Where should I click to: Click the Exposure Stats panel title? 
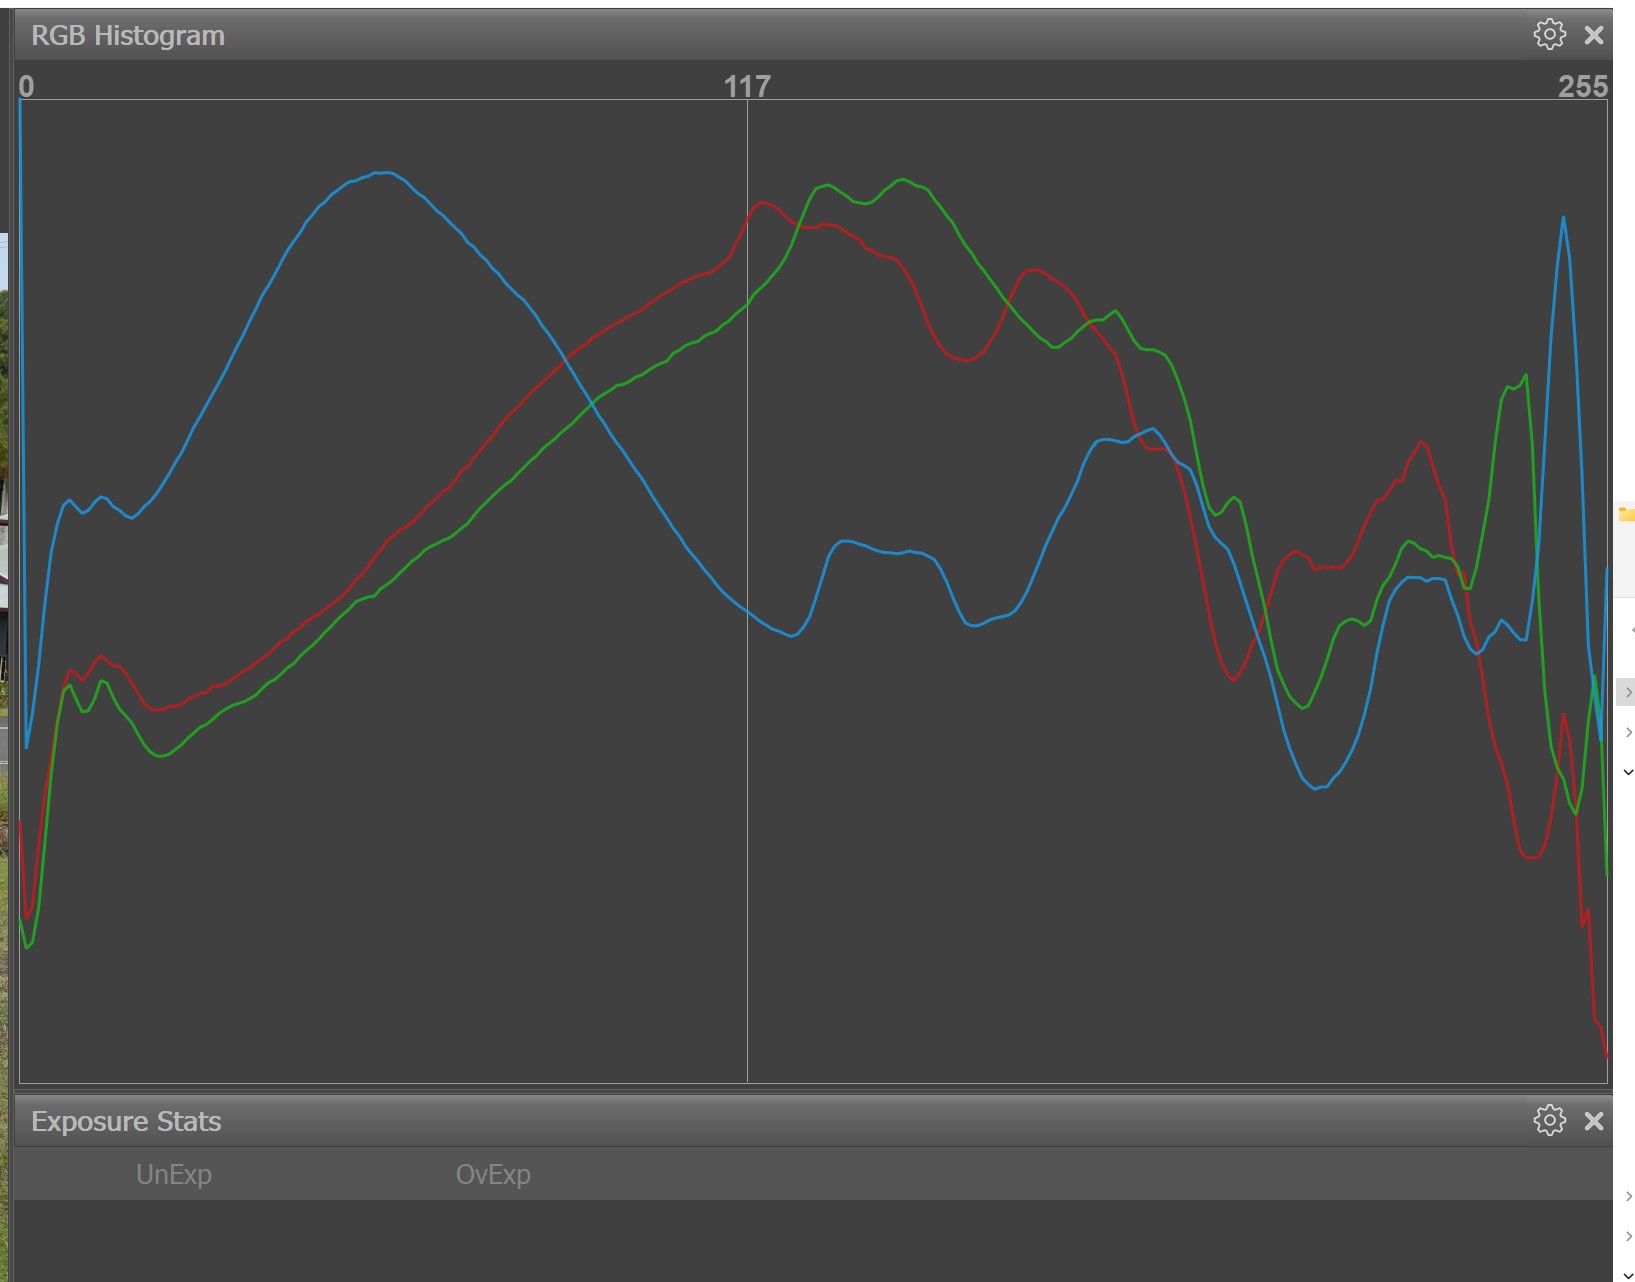[126, 1122]
